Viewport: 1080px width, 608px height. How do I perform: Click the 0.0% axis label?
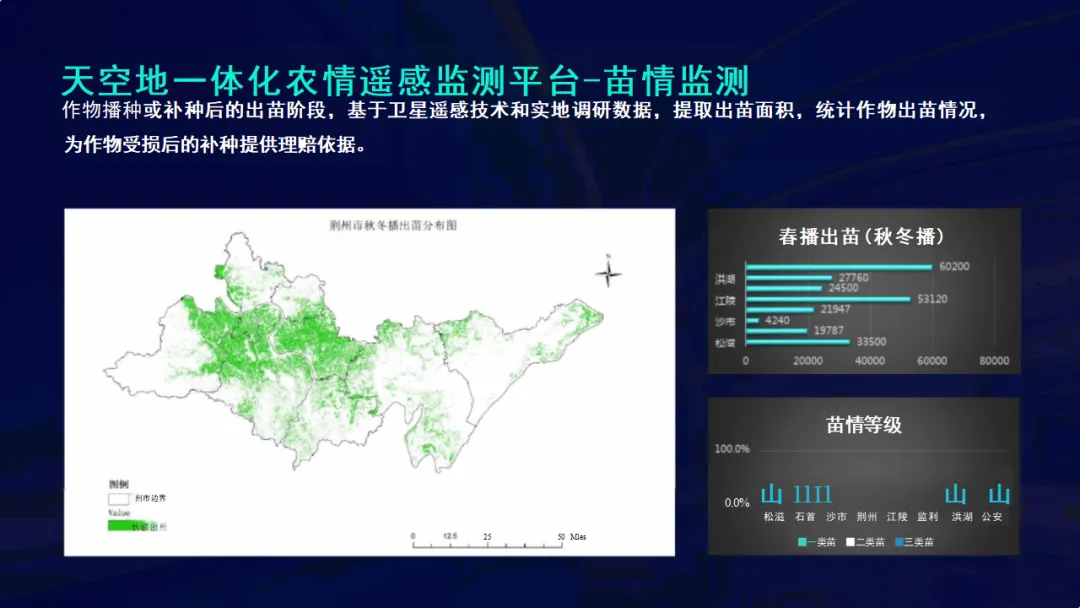(736, 503)
